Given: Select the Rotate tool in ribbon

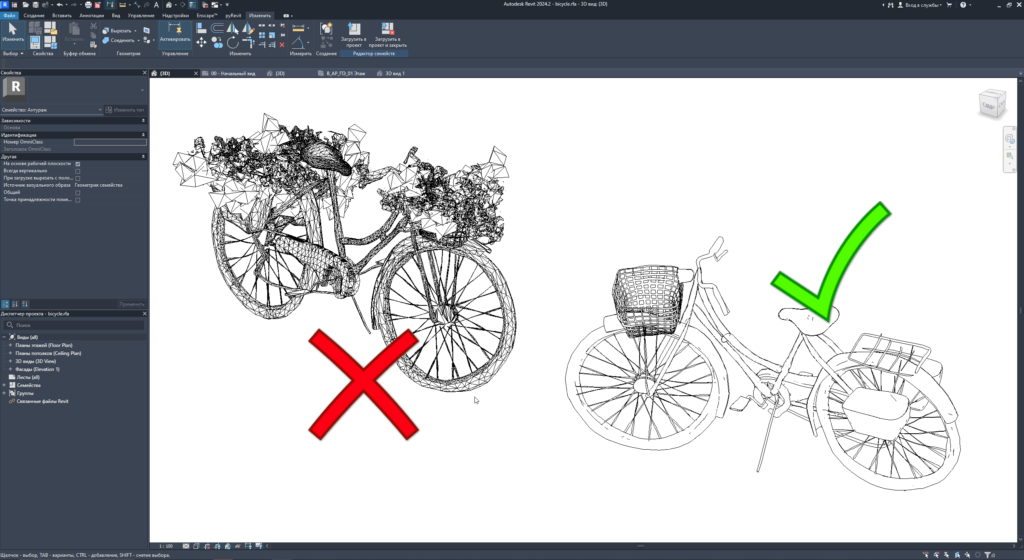Looking at the screenshot, I should [x=232, y=42].
